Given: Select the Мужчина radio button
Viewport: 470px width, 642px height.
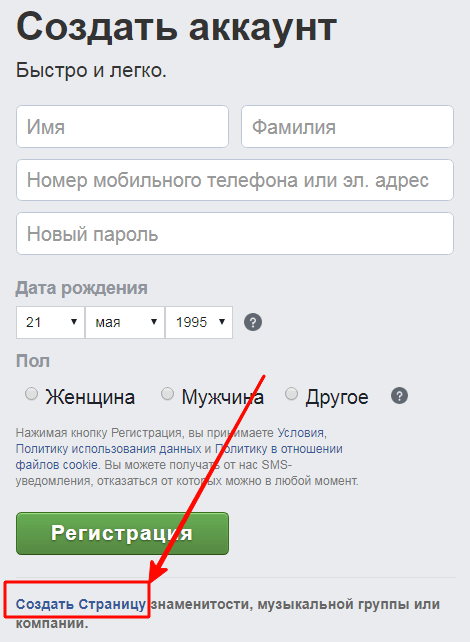Looking at the screenshot, I should tap(167, 394).
